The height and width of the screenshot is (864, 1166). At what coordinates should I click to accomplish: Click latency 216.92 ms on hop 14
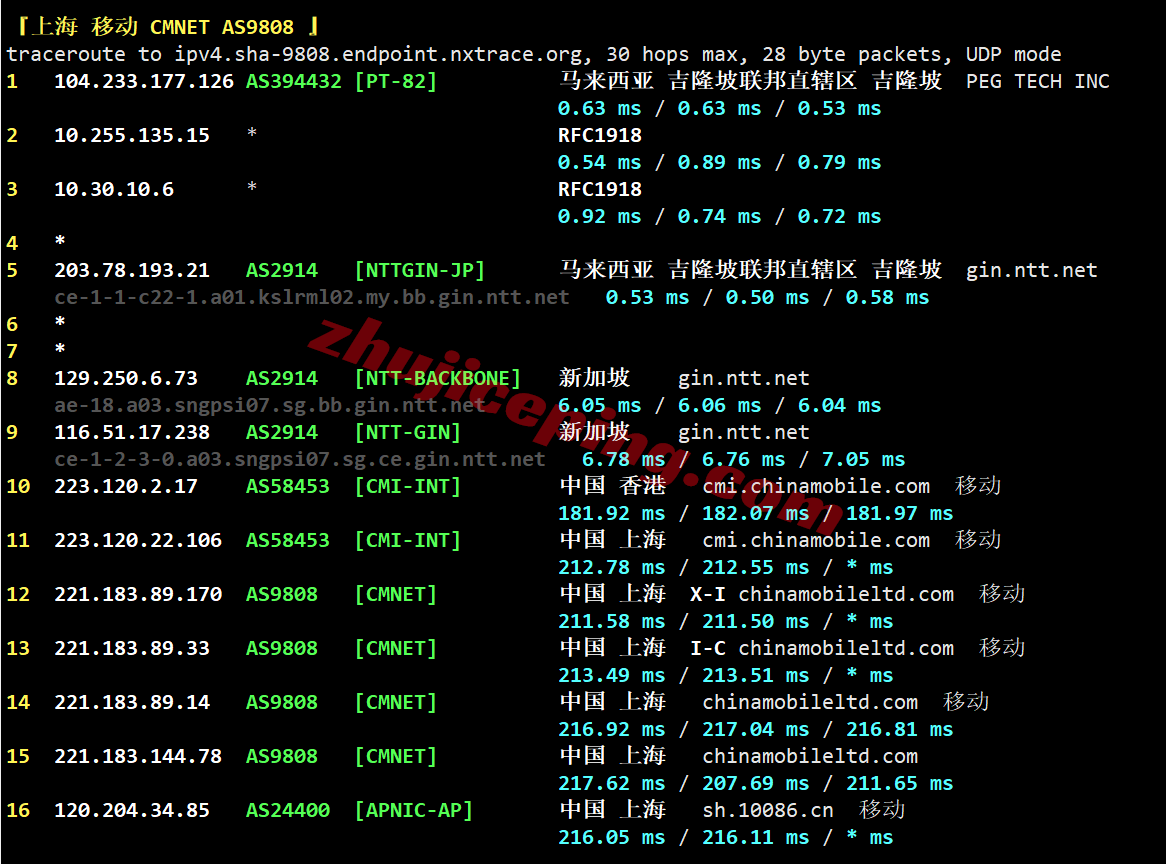coord(611,729)
